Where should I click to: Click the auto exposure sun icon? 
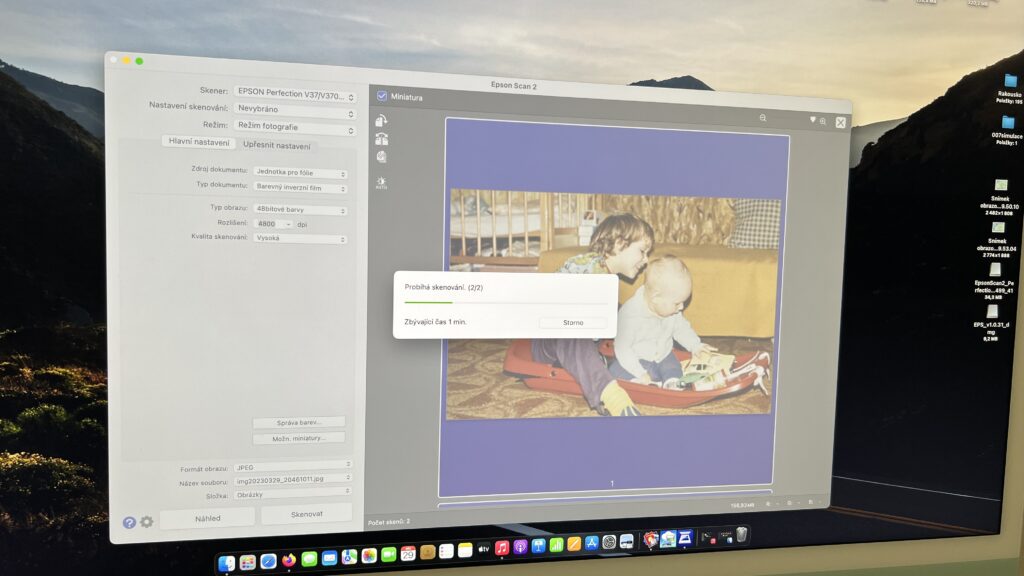[x=381, y=182]
